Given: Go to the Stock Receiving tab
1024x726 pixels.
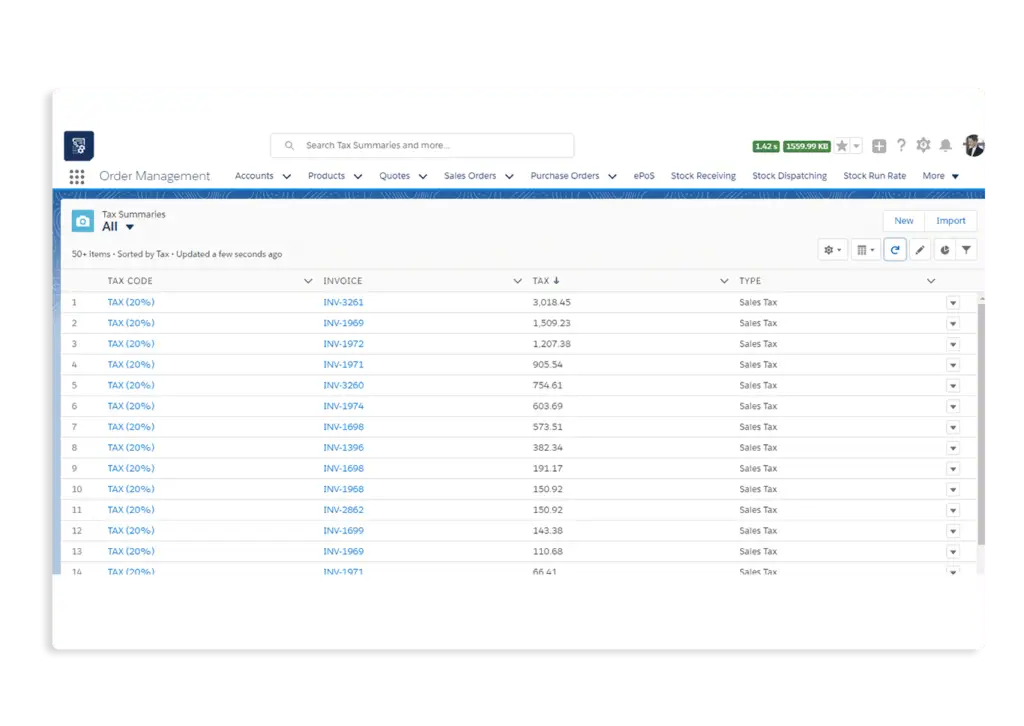Looking at the screenshot, I should [703, 176].
